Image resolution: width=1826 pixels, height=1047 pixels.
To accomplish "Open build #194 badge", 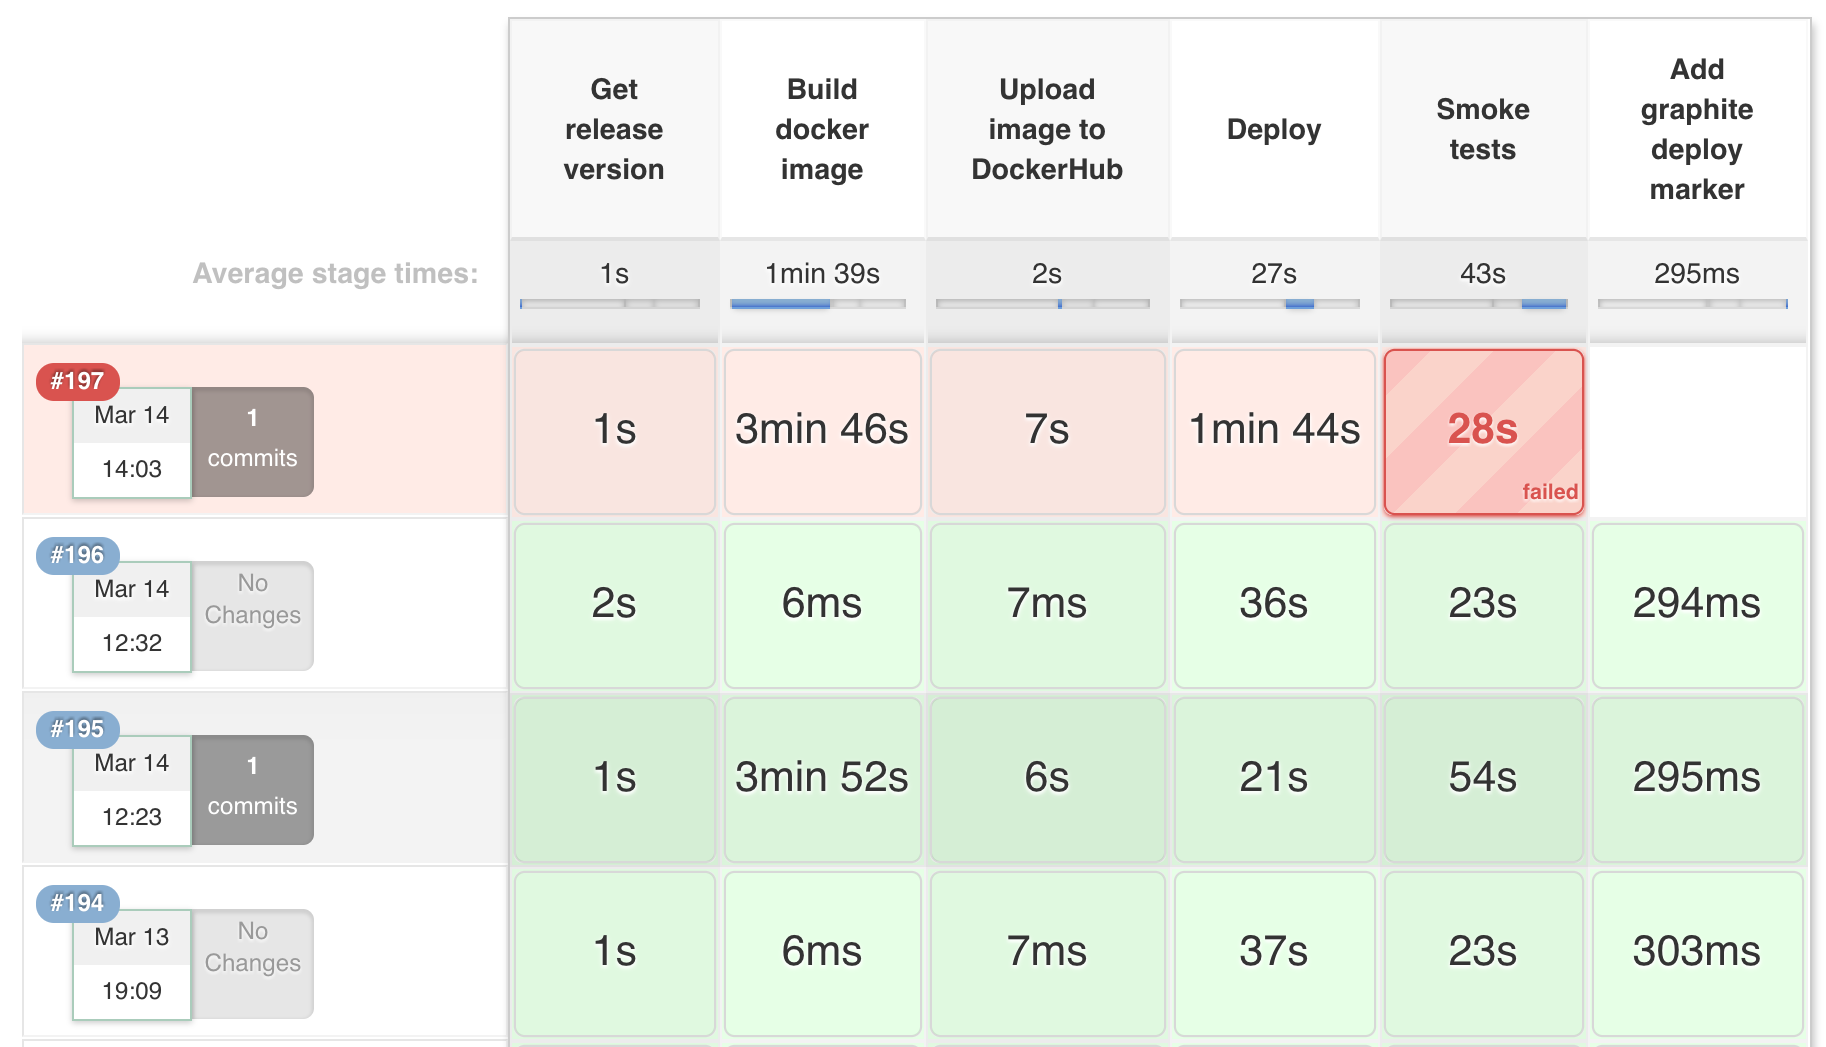I will [77, 903].
